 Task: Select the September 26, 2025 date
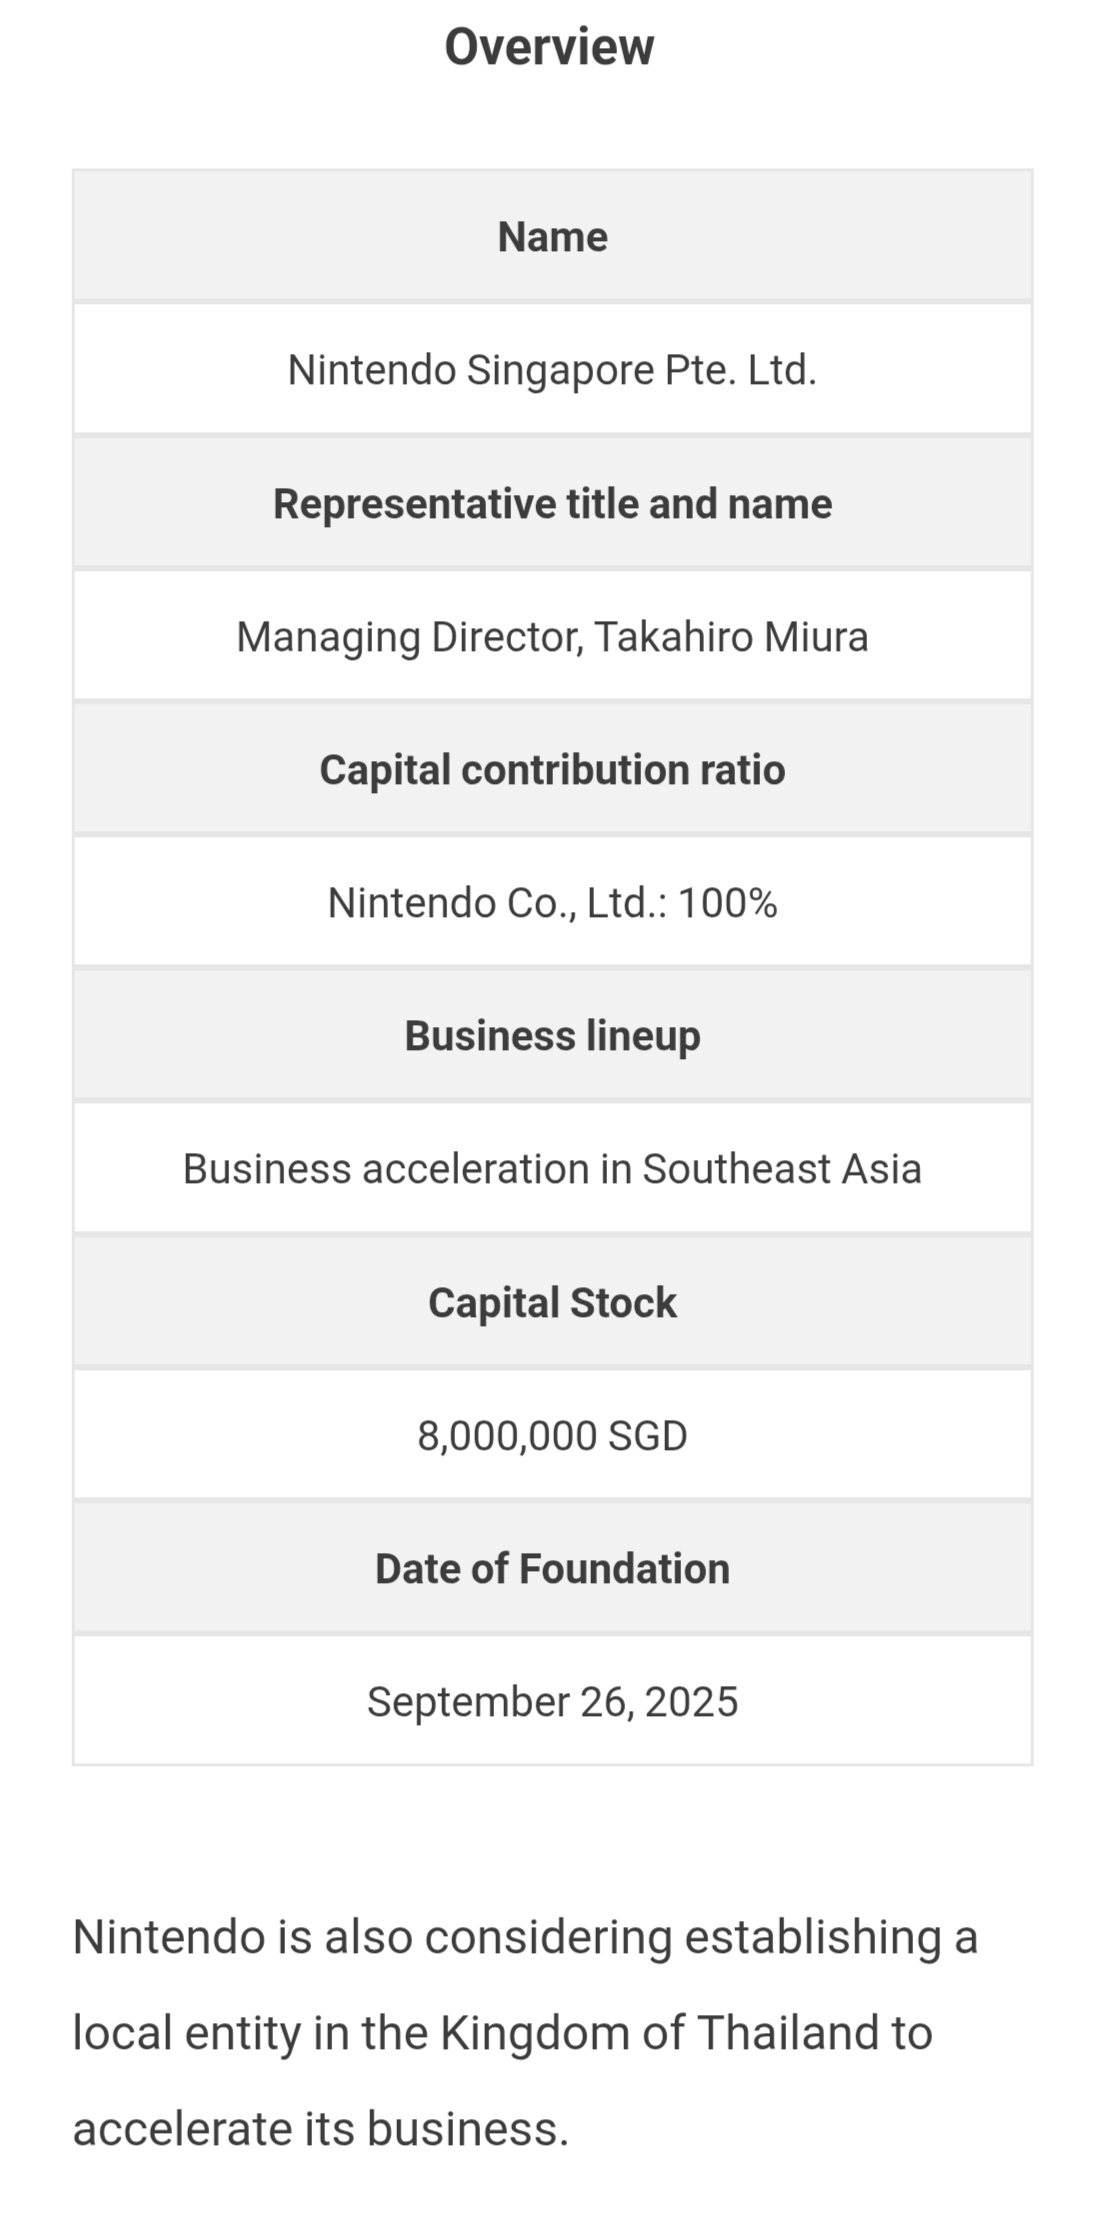click(552, 1702)
